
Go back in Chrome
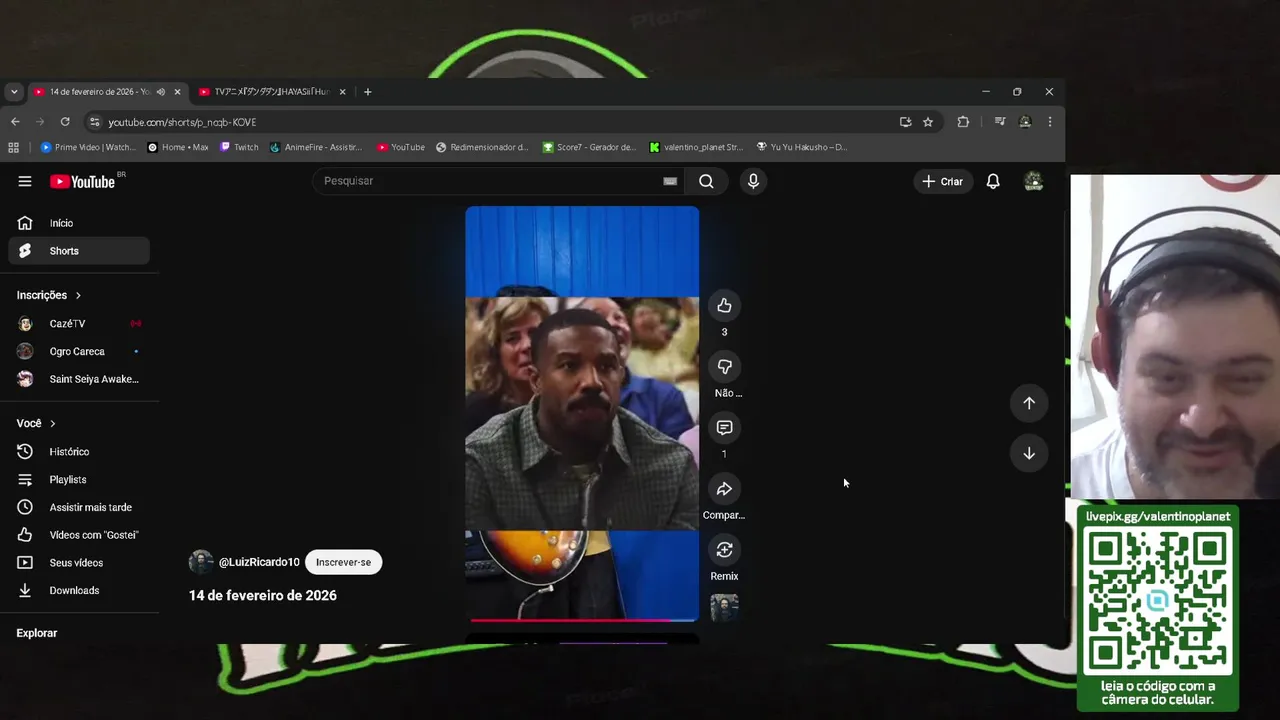[15, 122]
